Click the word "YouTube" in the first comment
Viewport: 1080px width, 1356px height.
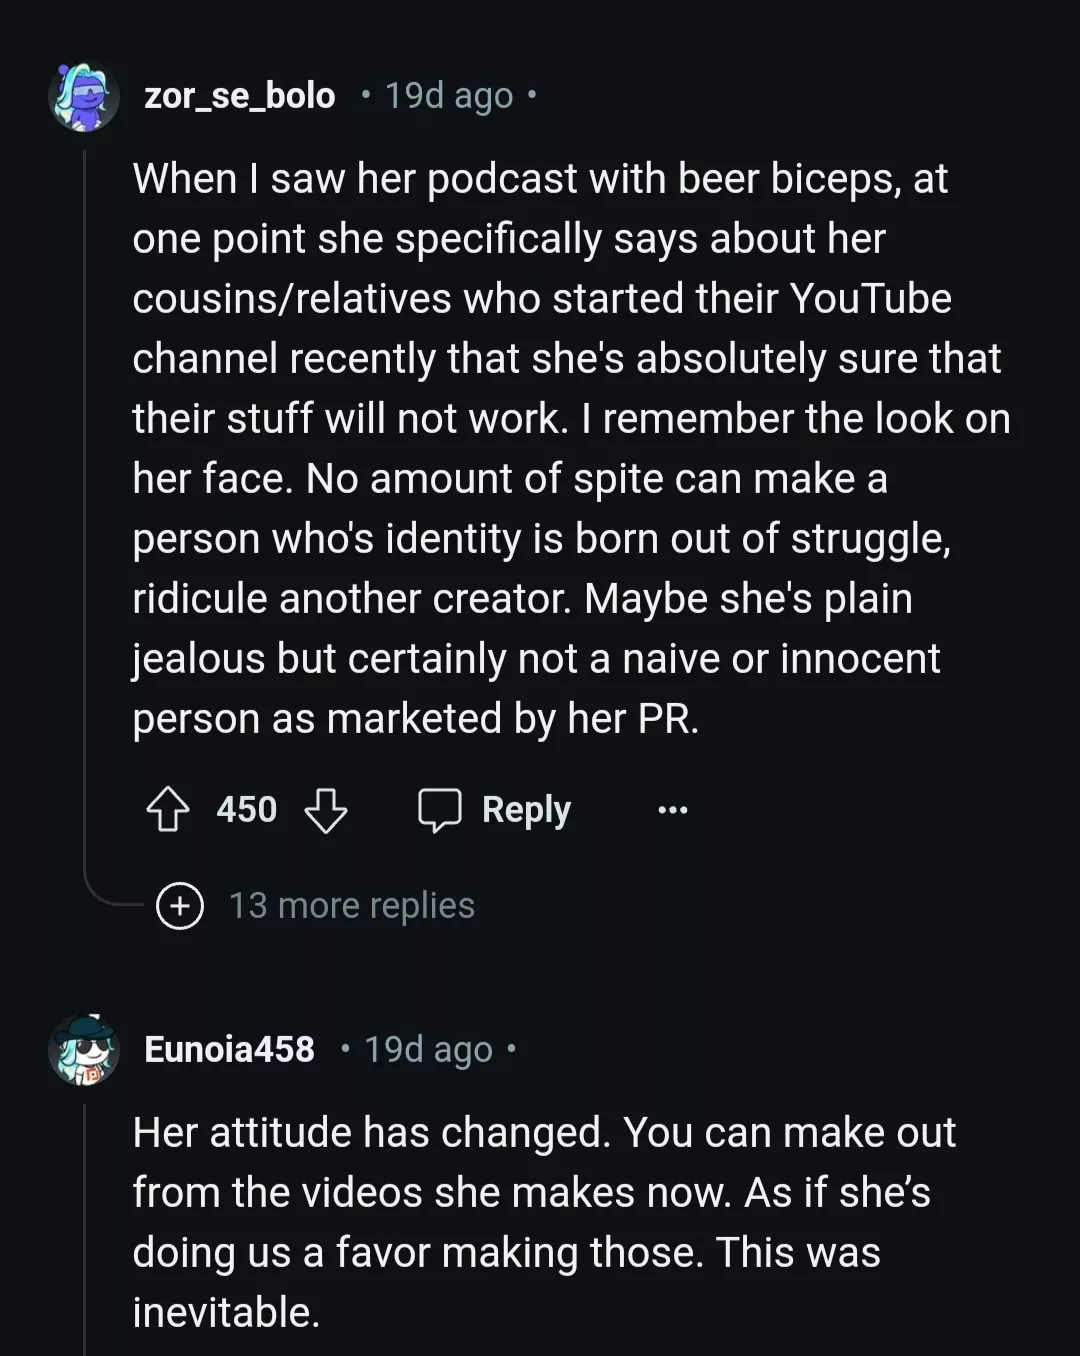[x=870, y=298]
